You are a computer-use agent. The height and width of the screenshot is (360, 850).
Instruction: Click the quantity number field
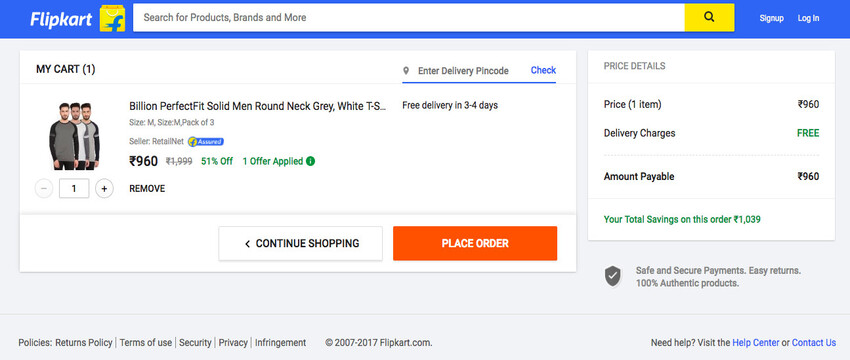click(74, 189)
